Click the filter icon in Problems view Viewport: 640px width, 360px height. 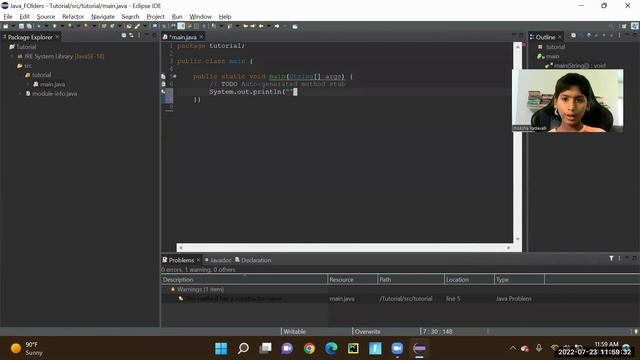click(x=611, y=258)
